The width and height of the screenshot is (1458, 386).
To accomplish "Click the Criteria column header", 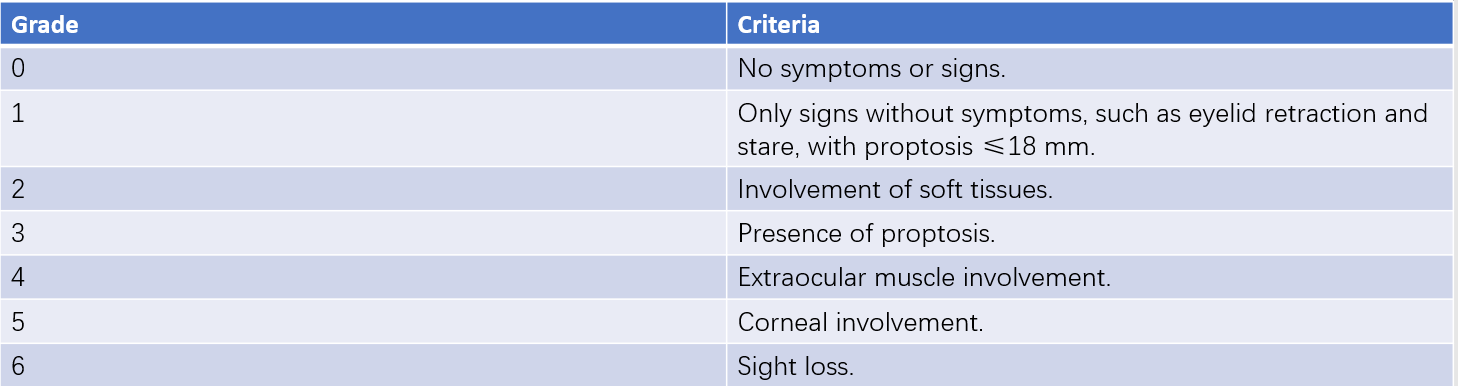I will click(1090, 24).
